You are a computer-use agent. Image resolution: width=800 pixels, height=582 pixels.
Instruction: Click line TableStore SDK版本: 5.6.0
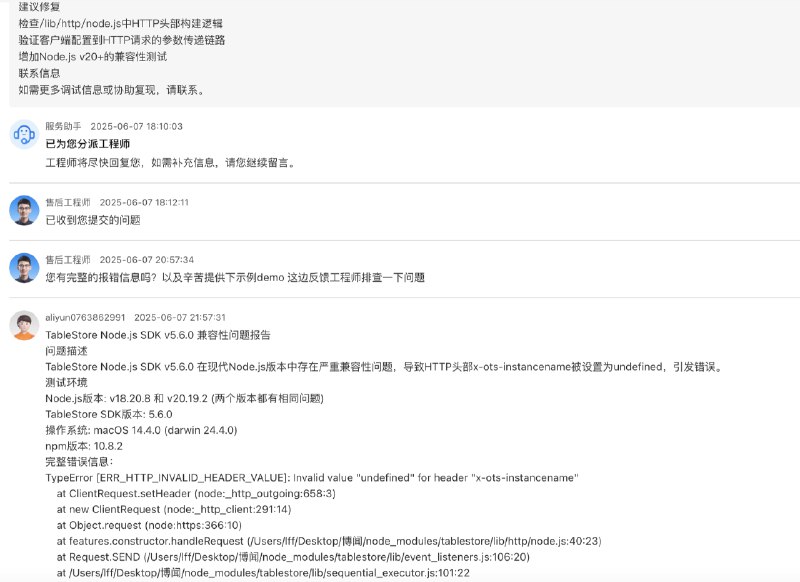click(x=109, y=414)
